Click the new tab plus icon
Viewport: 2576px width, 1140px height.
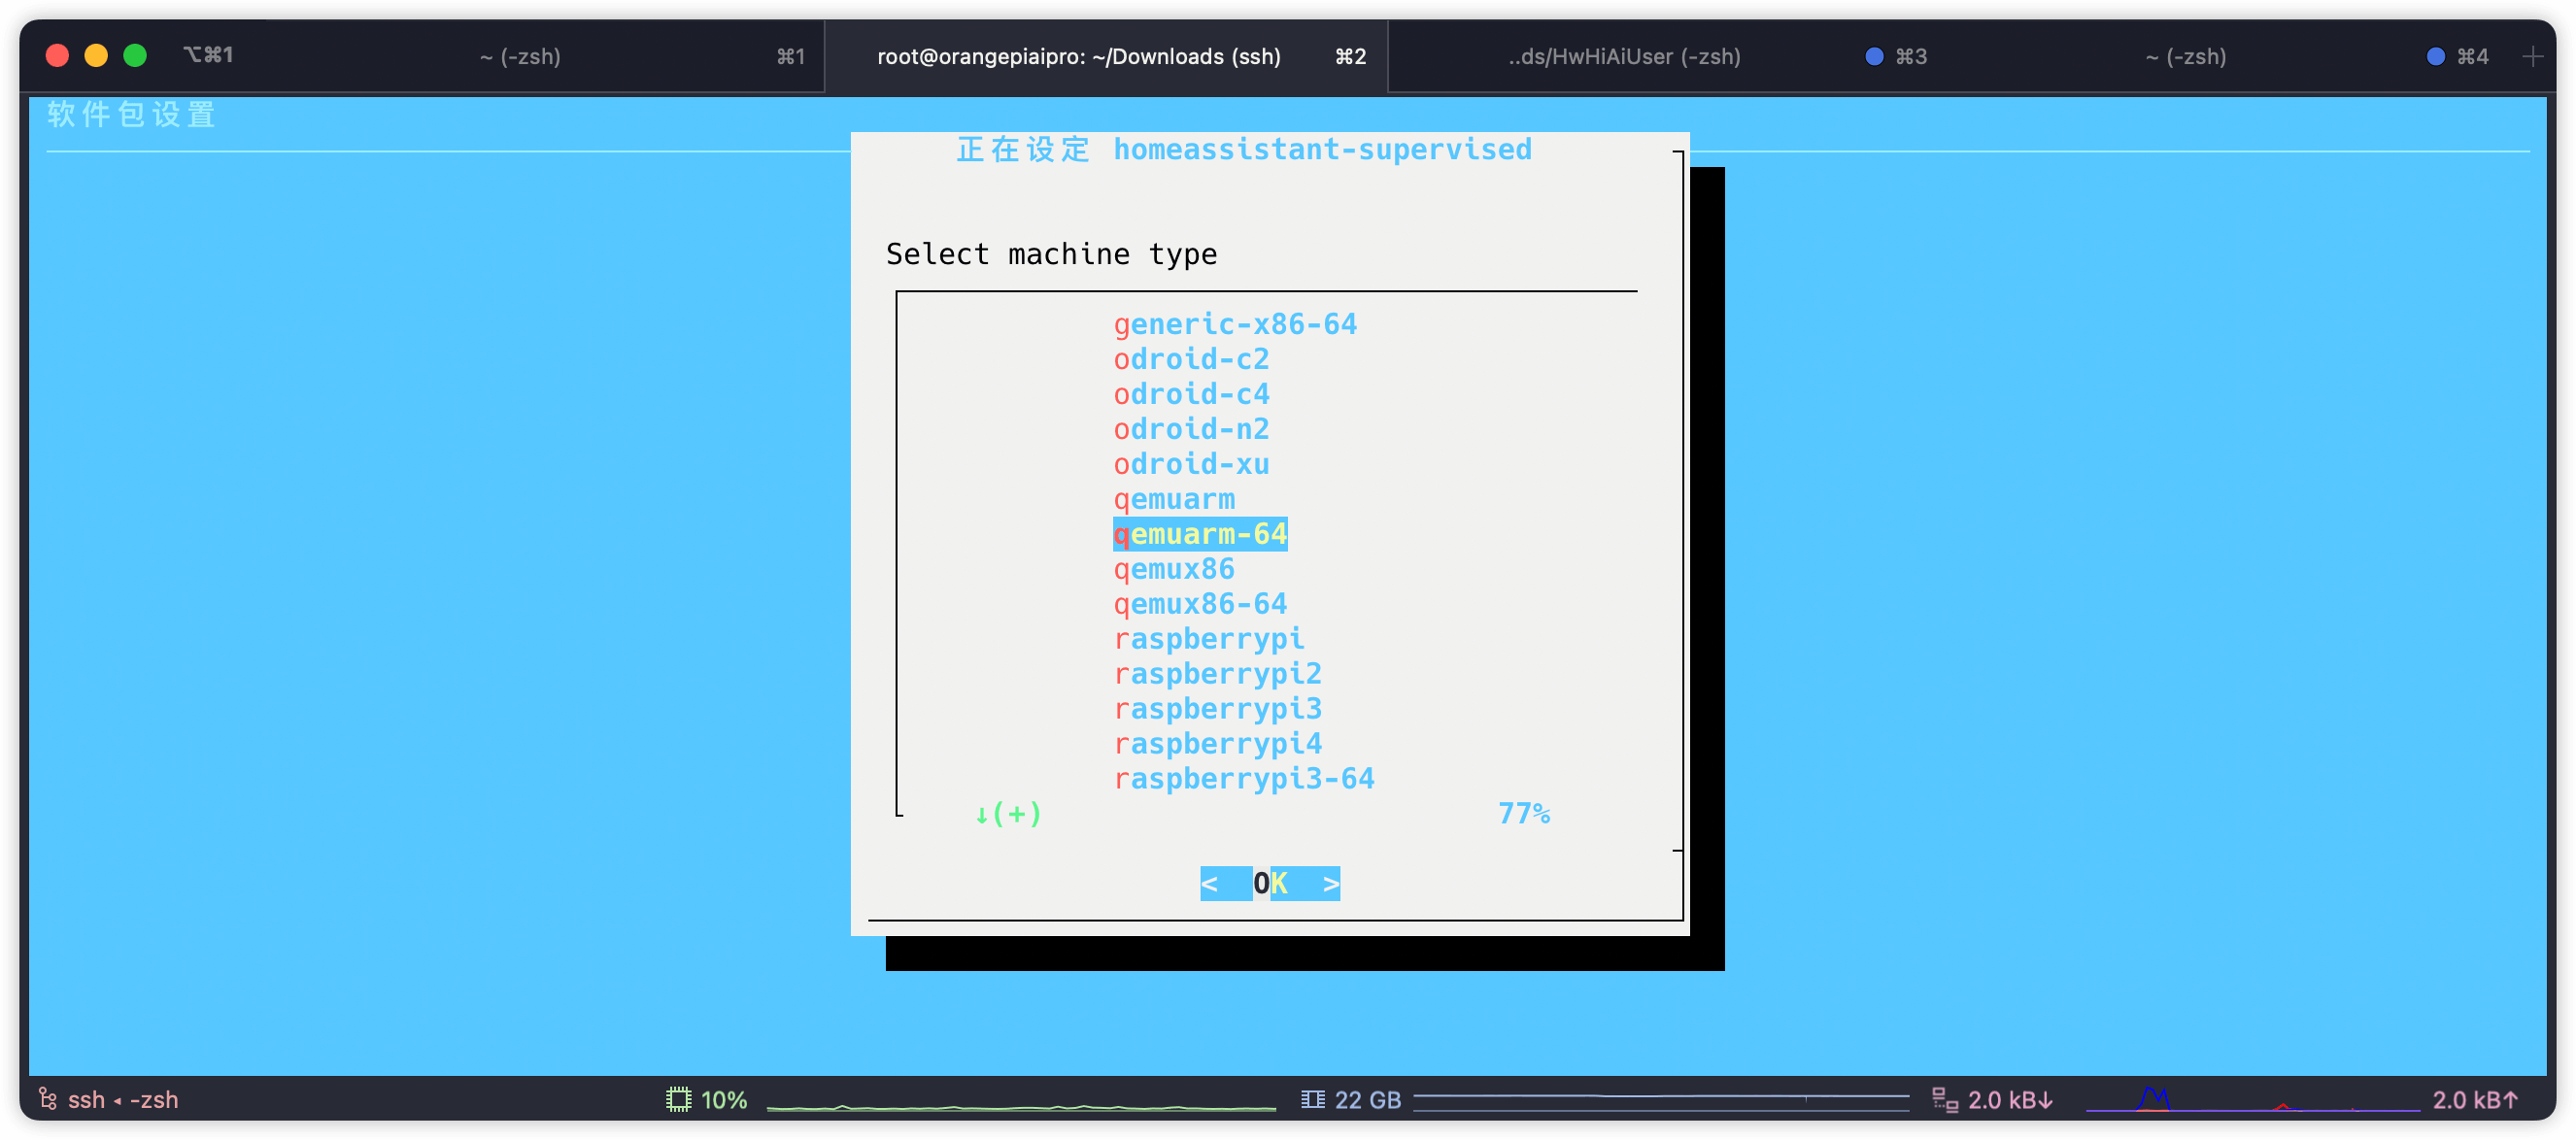coord(2532,57)
